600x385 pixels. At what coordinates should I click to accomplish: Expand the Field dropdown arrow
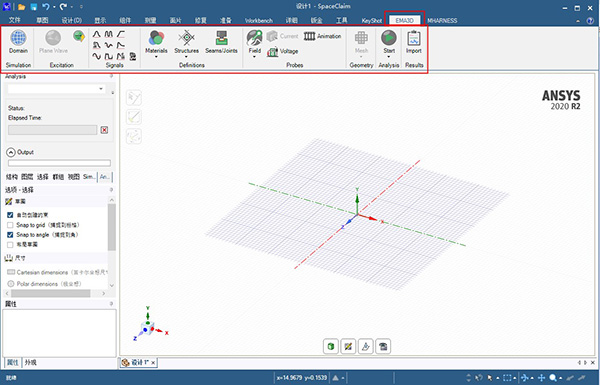(254, 57)
